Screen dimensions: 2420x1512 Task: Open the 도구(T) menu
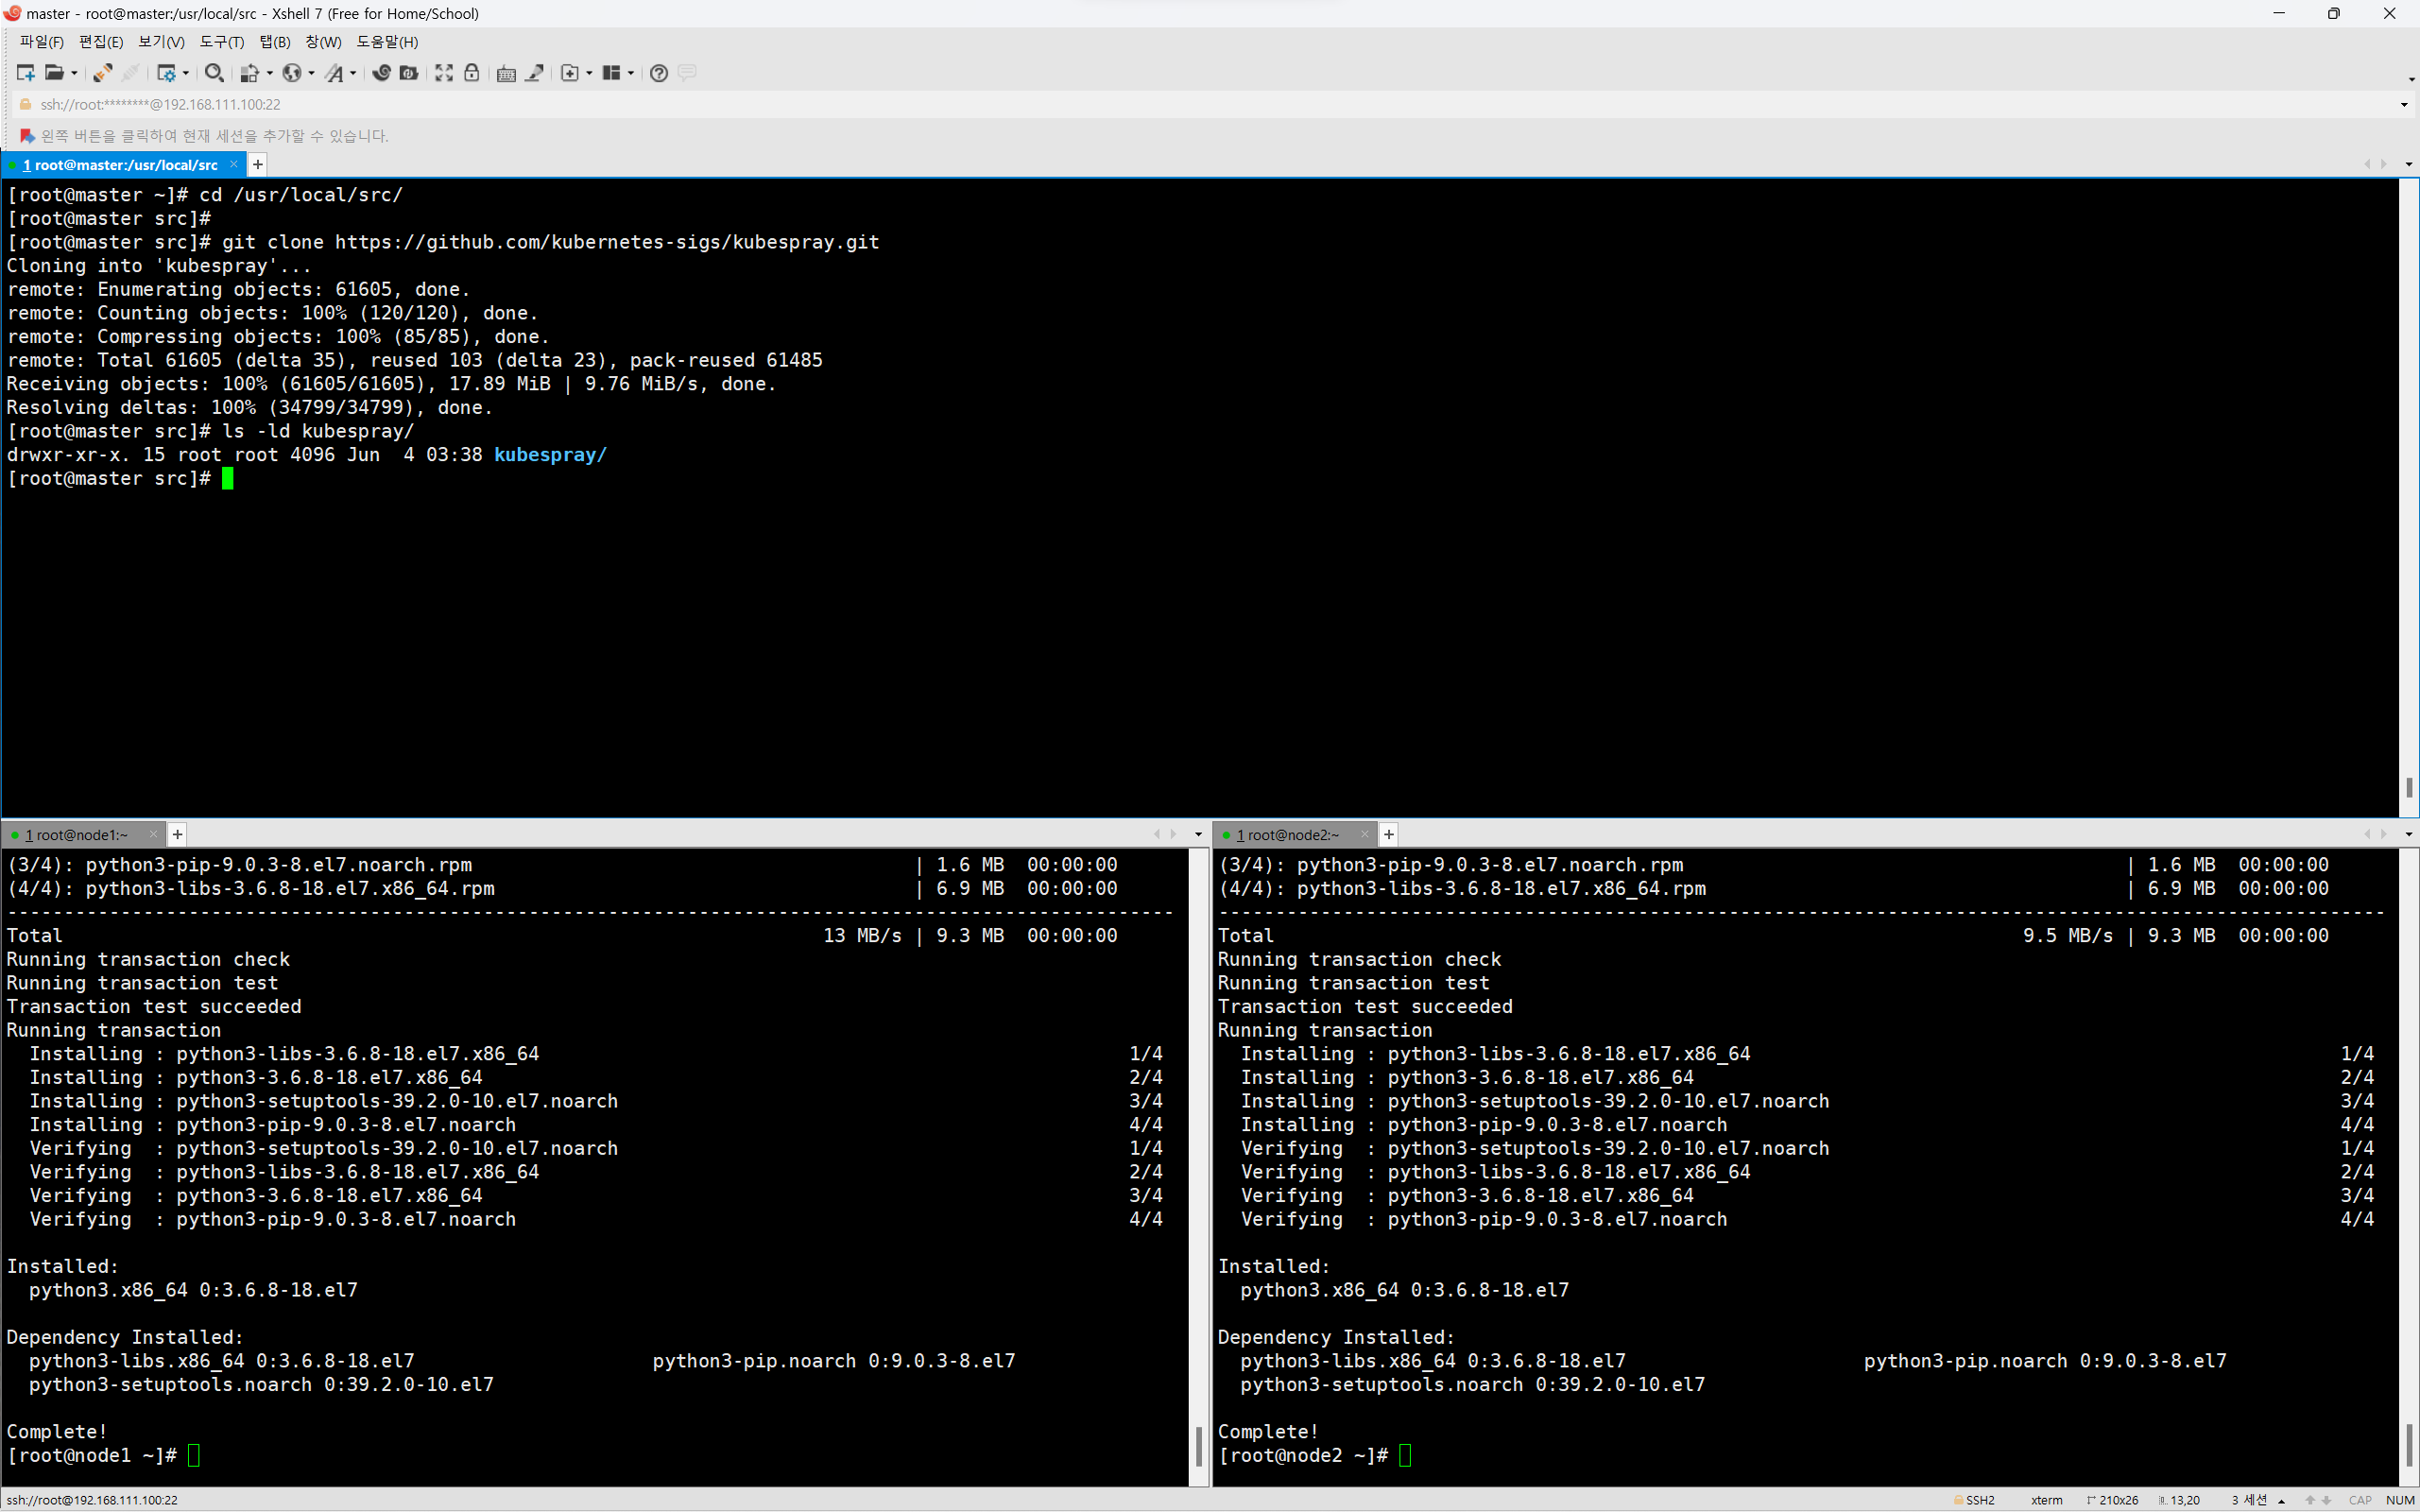[x=221, y=42]
